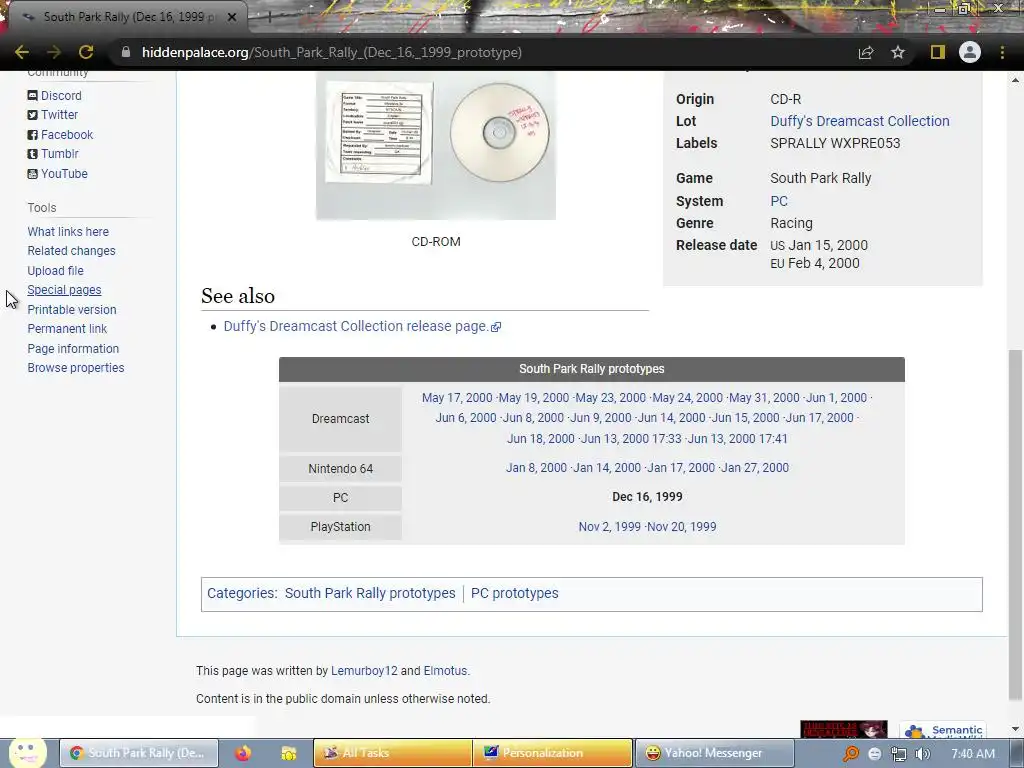Open the May 23, 2000 Dreamcast prototype
Screen dimensions: 1024x768
(x=611, y=398)
